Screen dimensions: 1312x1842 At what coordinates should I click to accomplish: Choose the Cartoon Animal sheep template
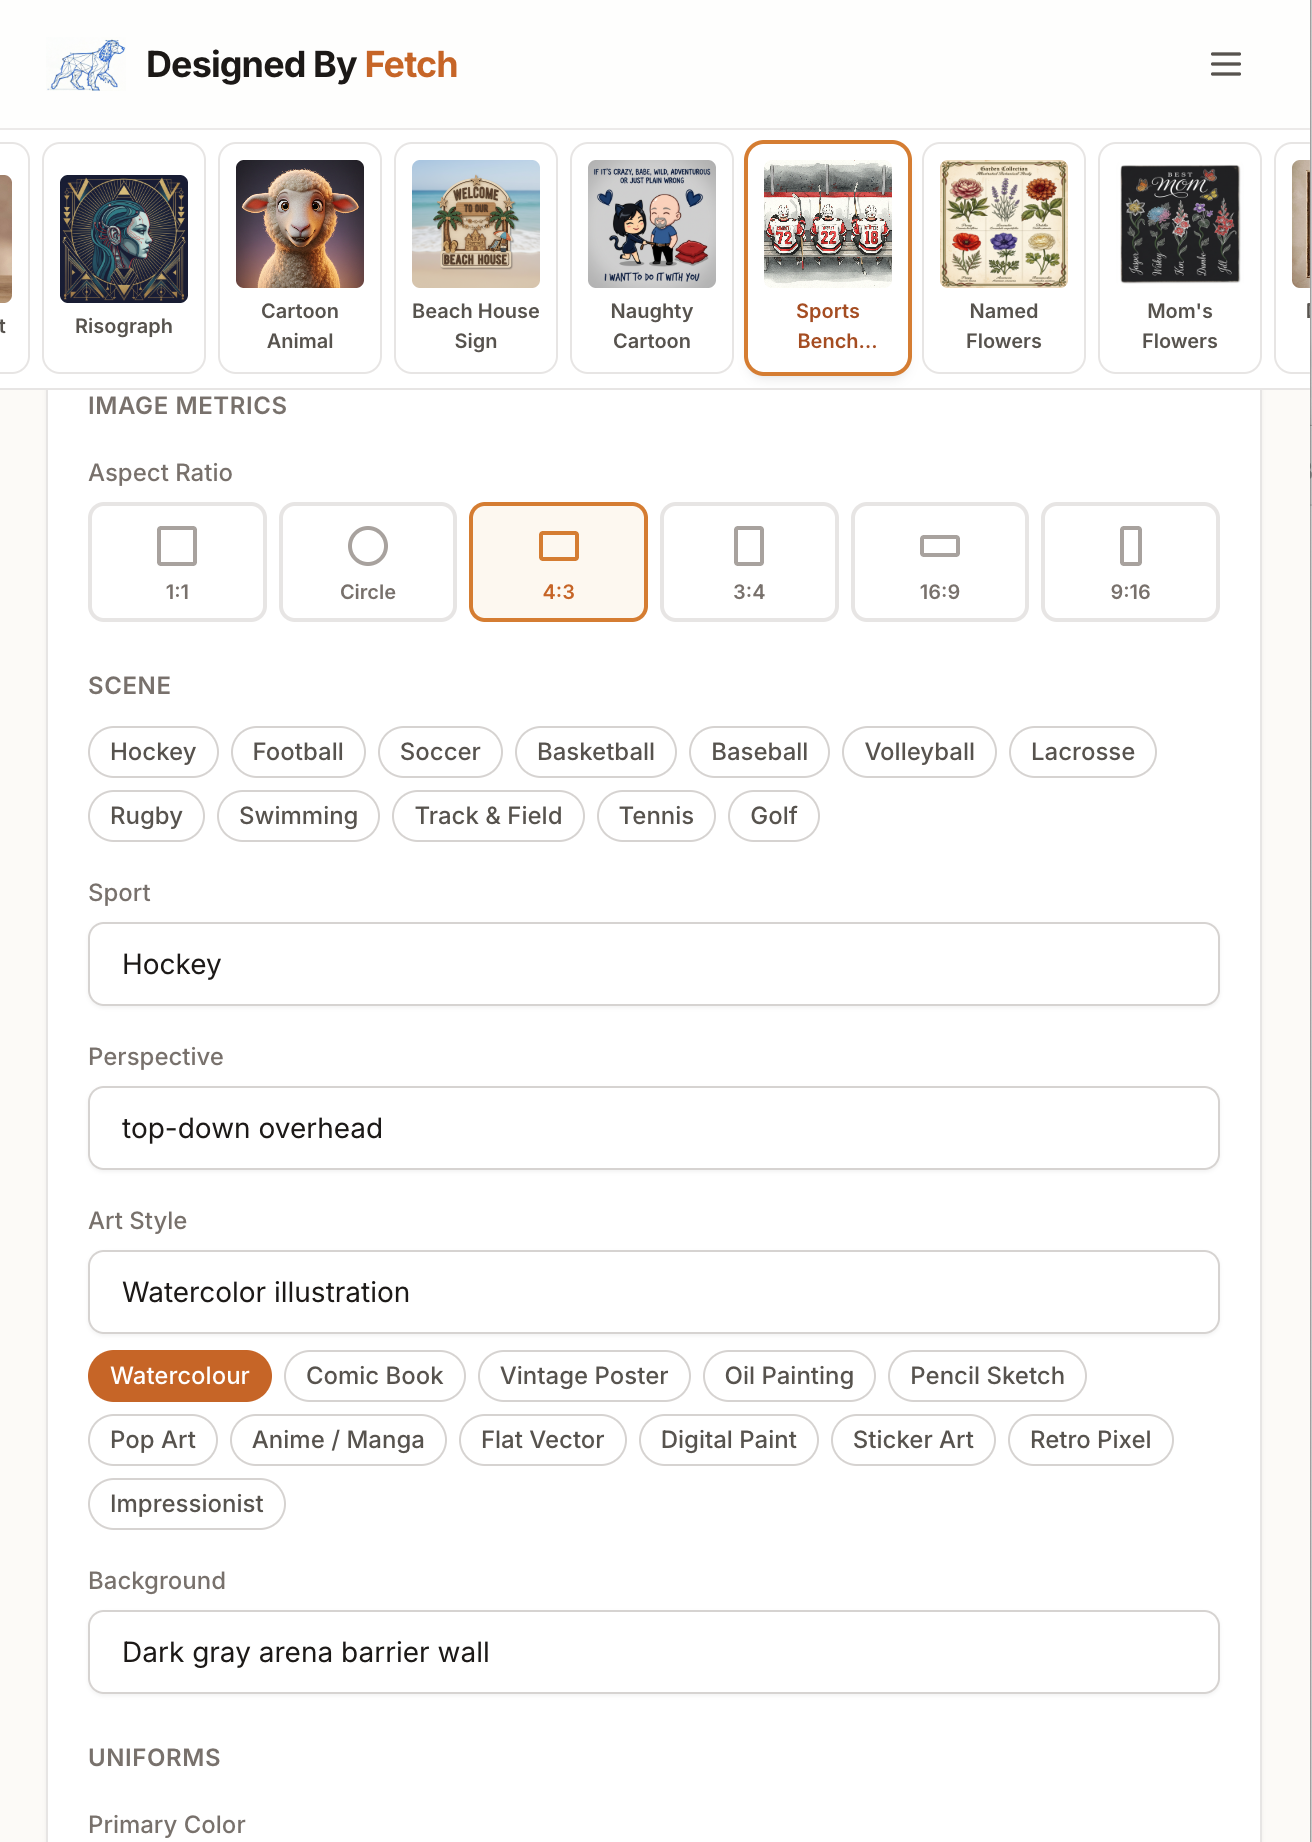click(300, 258)
